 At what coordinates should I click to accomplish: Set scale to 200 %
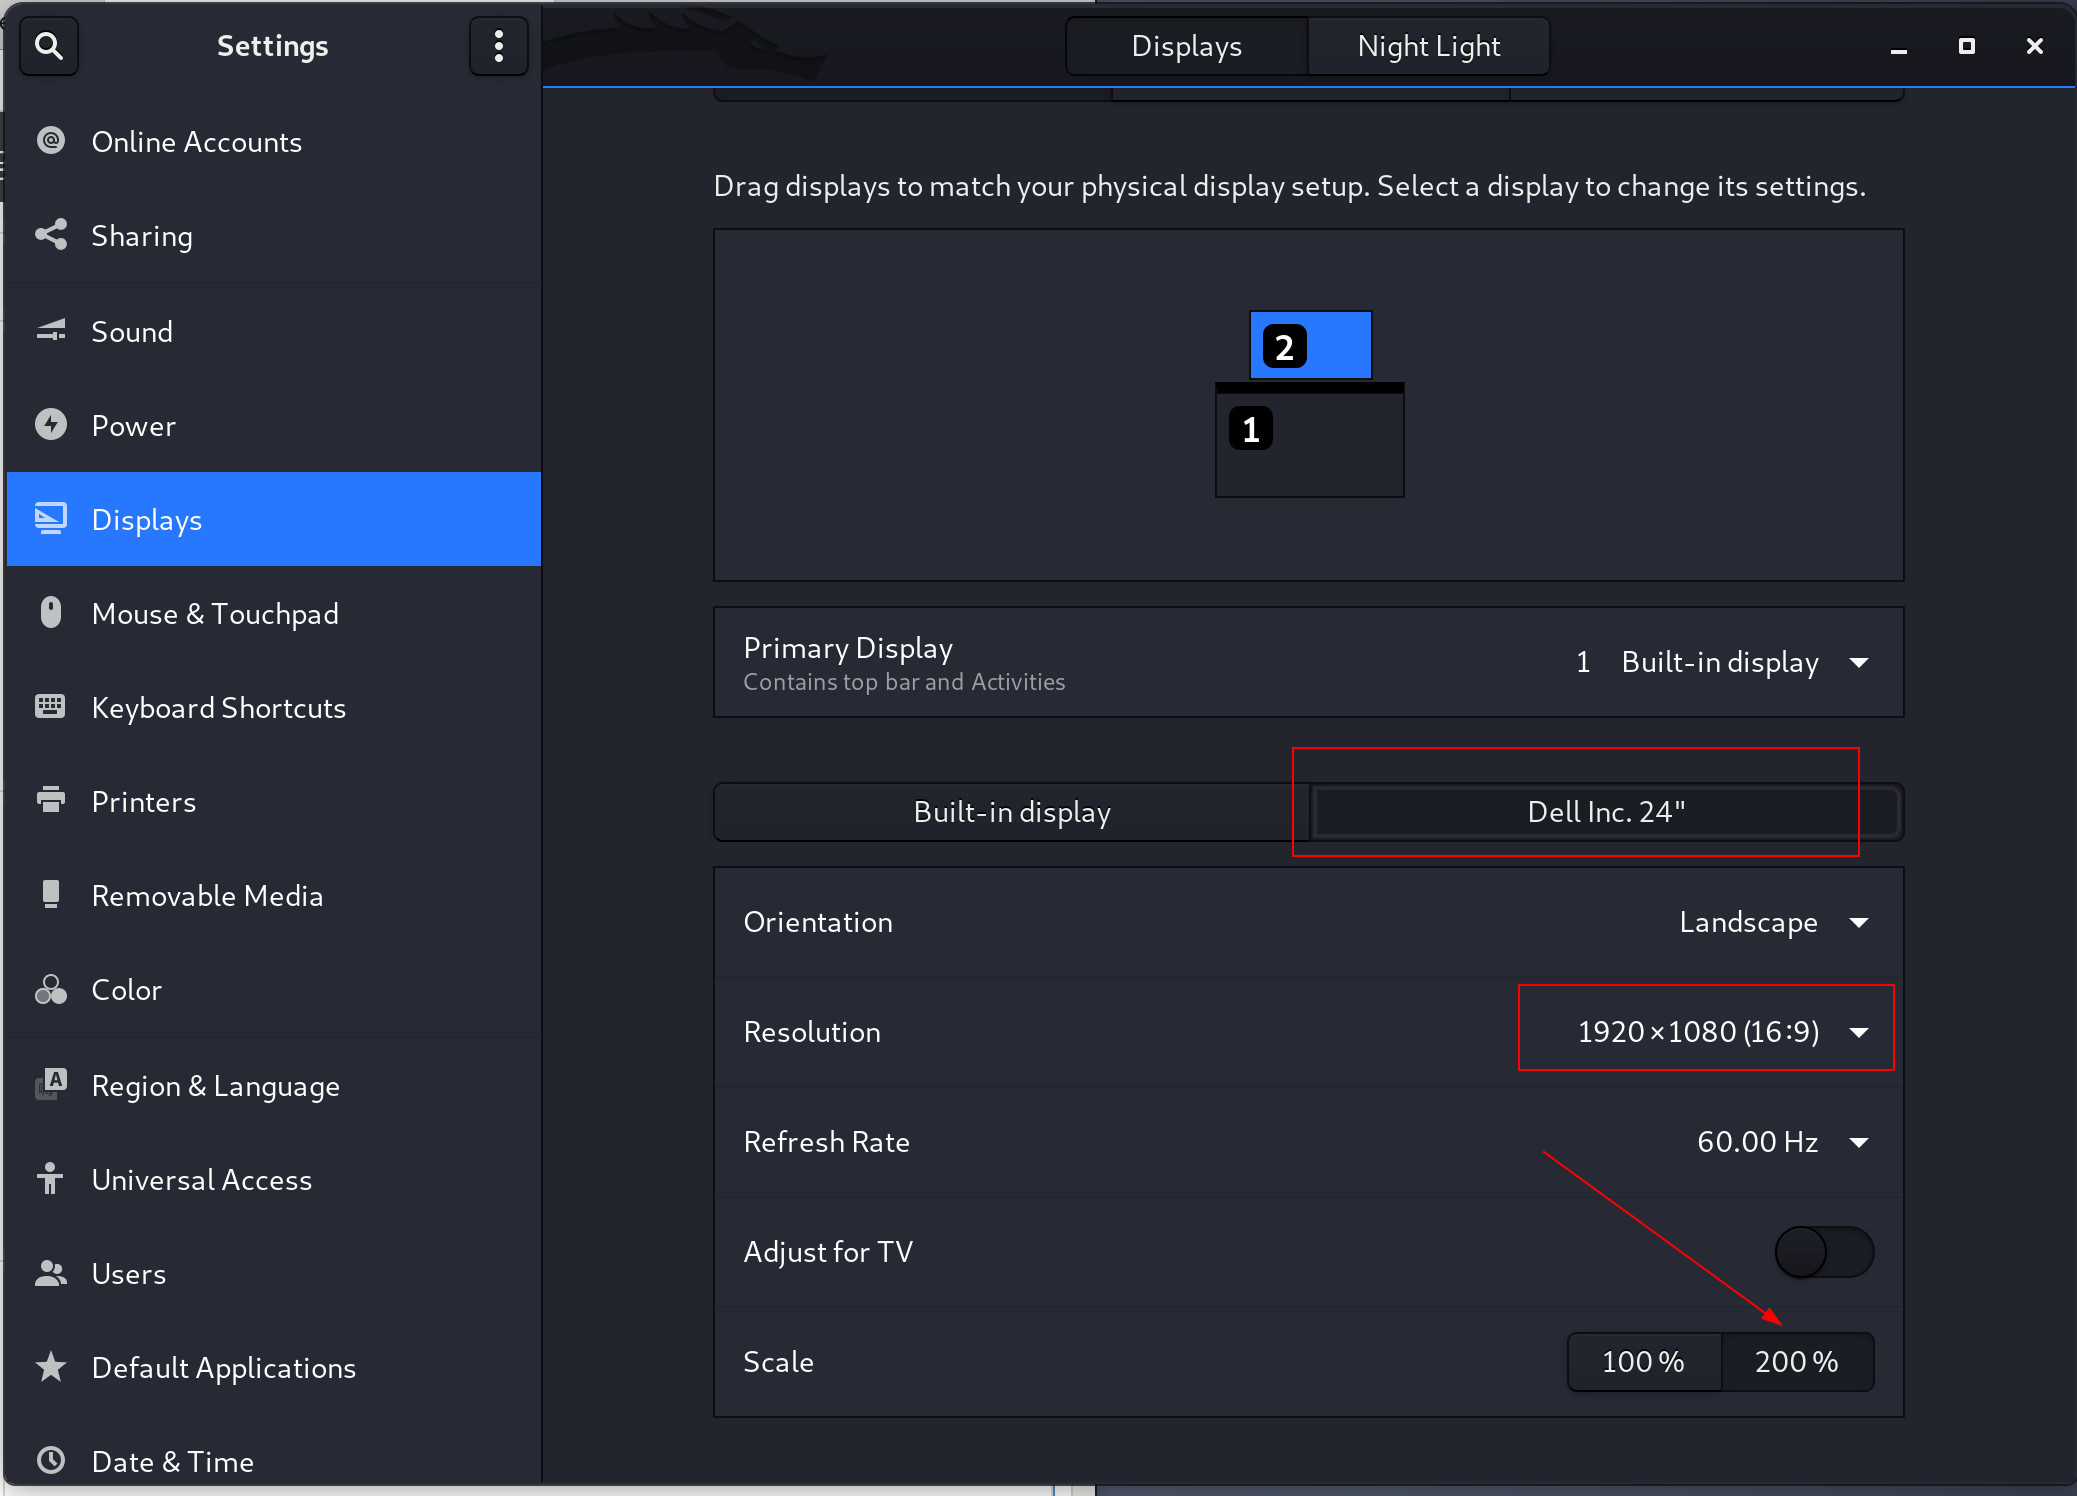click(1796, 1362)
